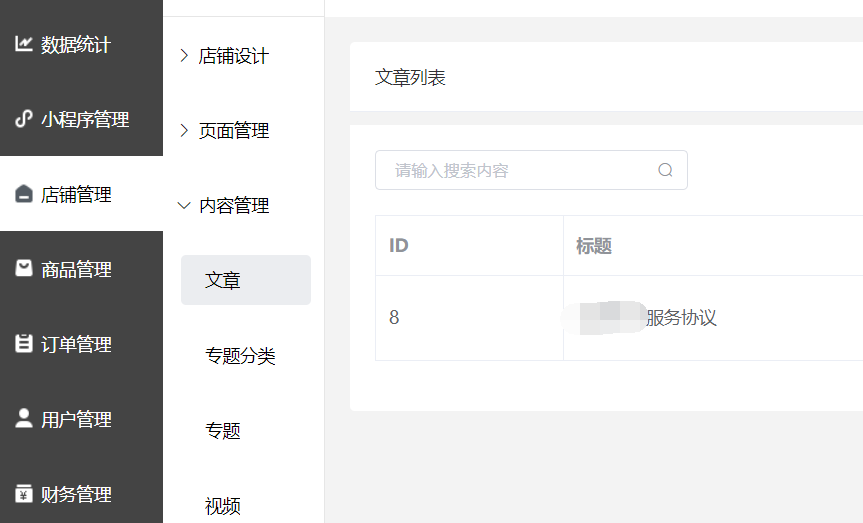
Task: Click the search magnifier icon
Action: point(665,170)
